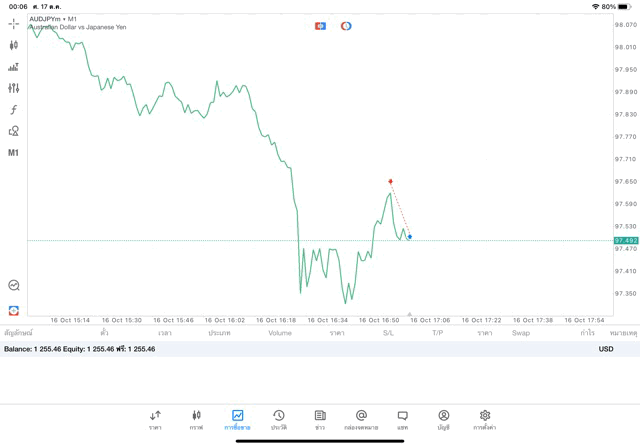Open the function (f) indicators icon
This screenshot has height=447, width=640.
[x=14, y=110]
